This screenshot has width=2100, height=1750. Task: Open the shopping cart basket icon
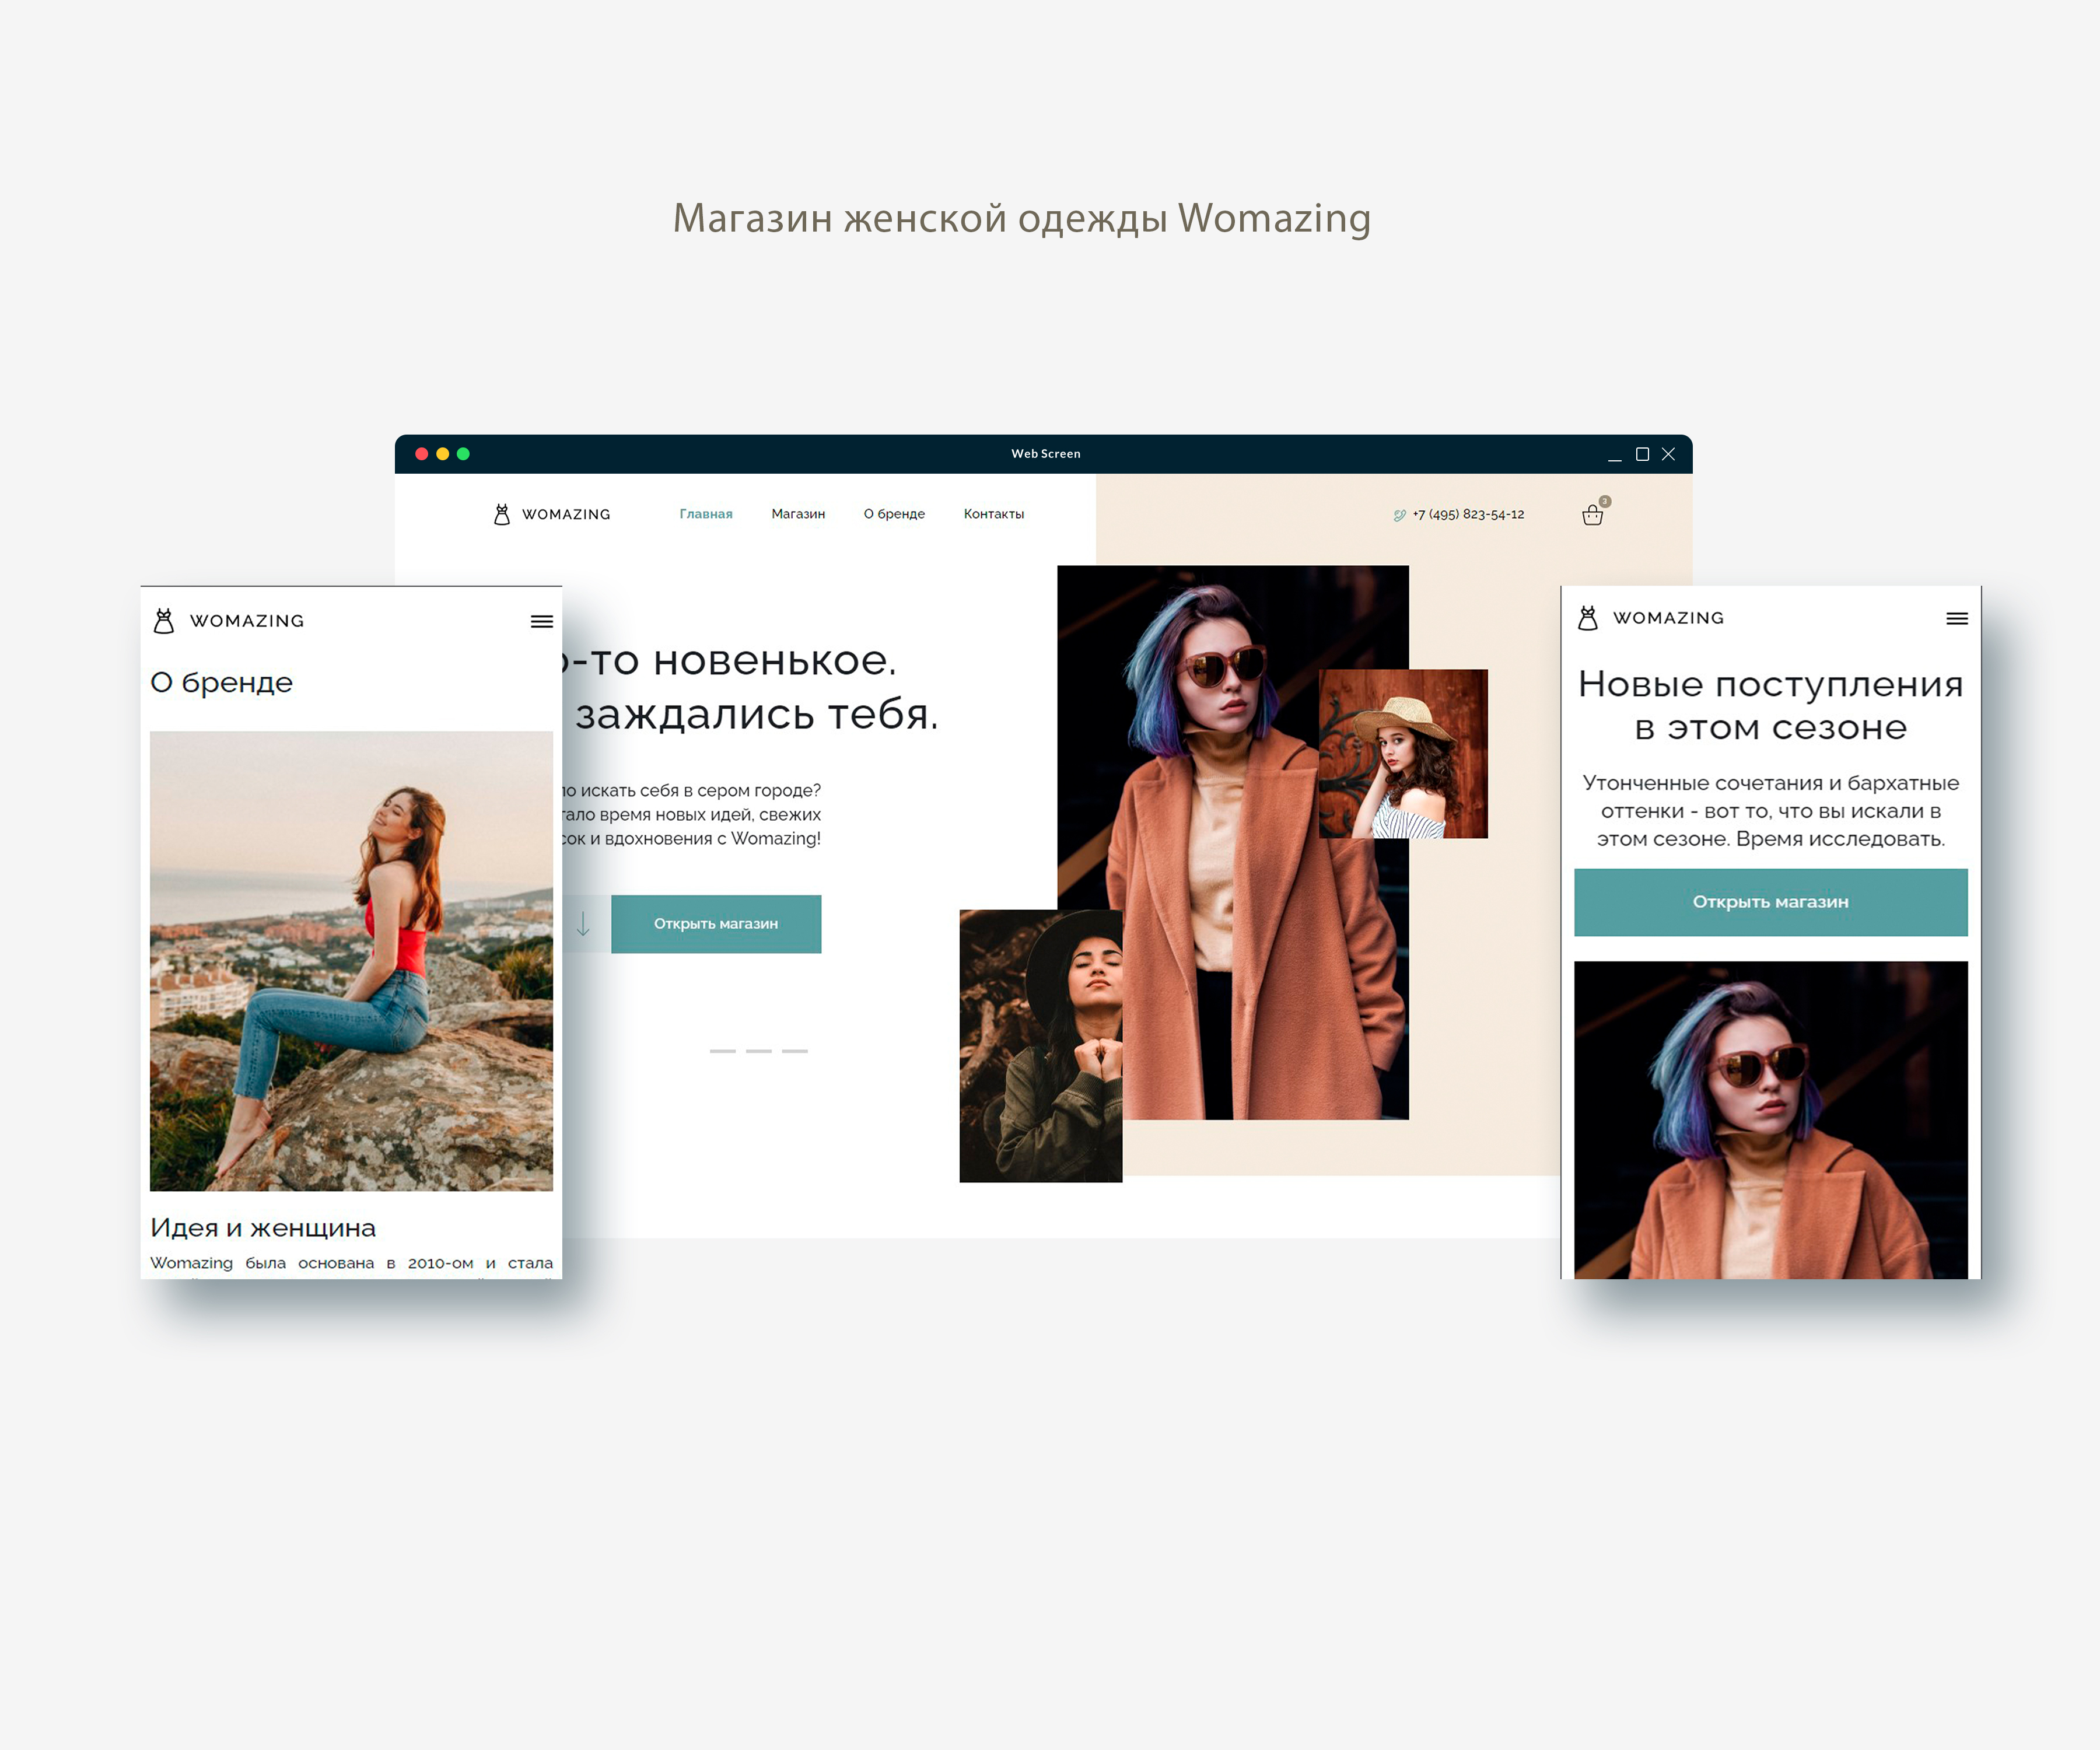click(1593, 515)
